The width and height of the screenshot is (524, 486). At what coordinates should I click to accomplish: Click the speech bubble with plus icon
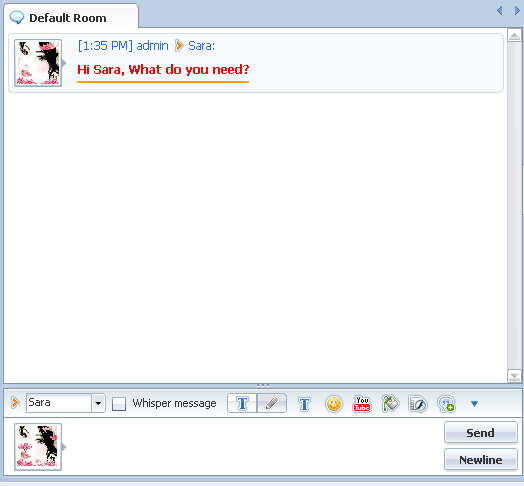[446, 404]
